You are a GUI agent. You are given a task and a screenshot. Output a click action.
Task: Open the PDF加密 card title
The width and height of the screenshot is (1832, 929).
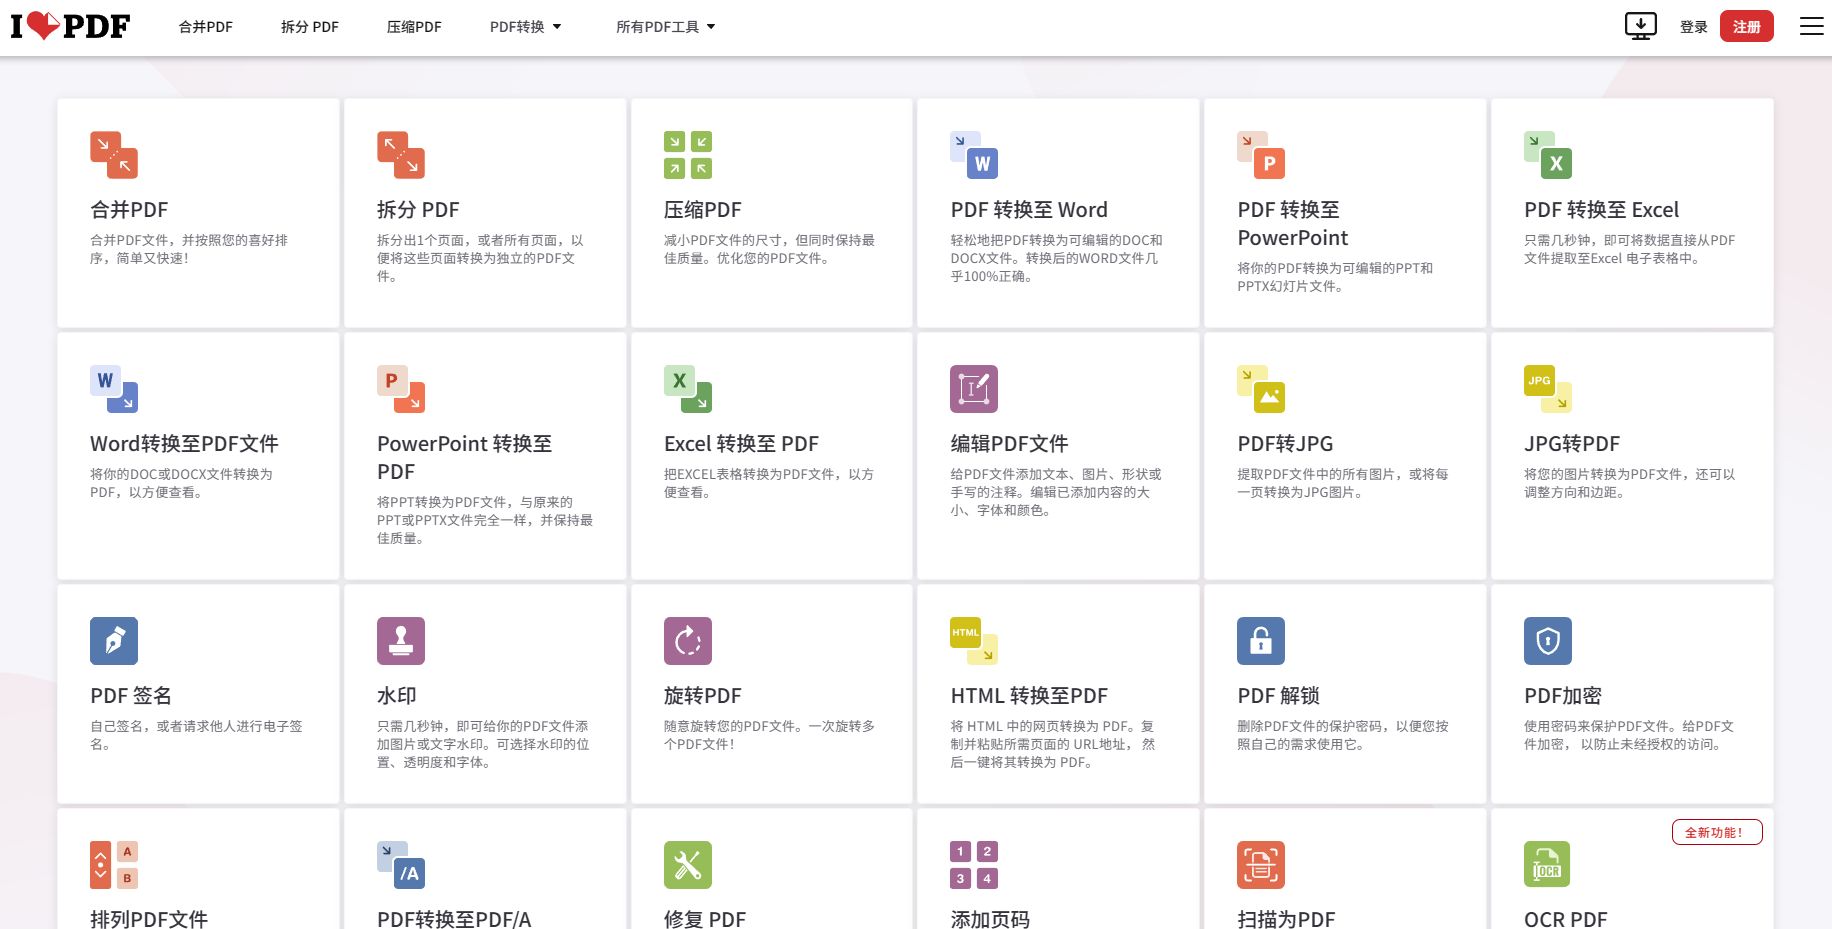tap(1563, 696)
